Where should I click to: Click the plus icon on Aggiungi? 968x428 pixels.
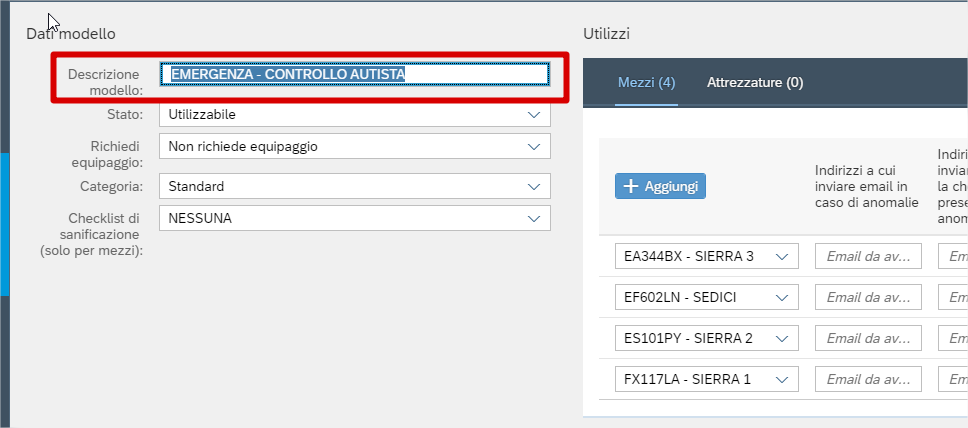631,186
